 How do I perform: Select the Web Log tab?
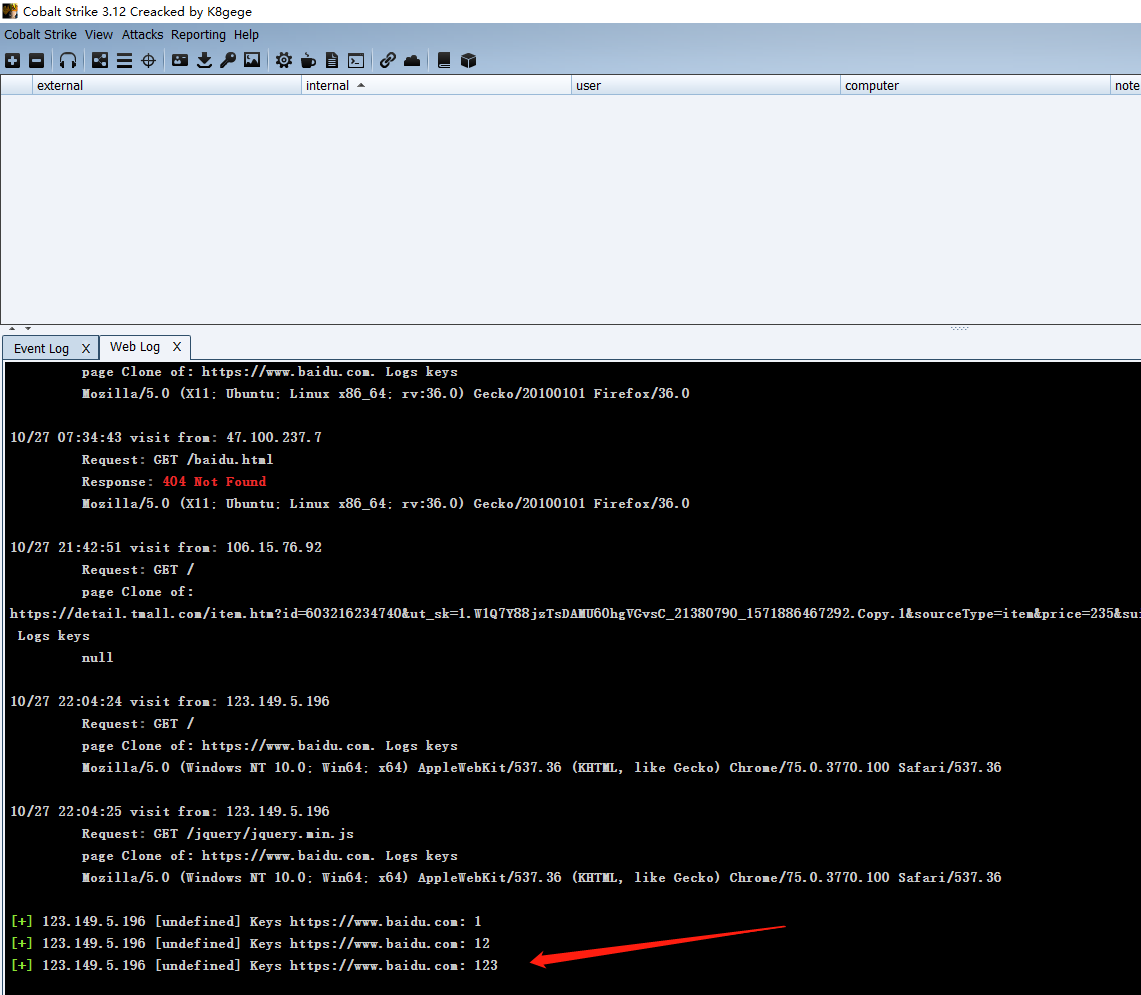[135, 346]
